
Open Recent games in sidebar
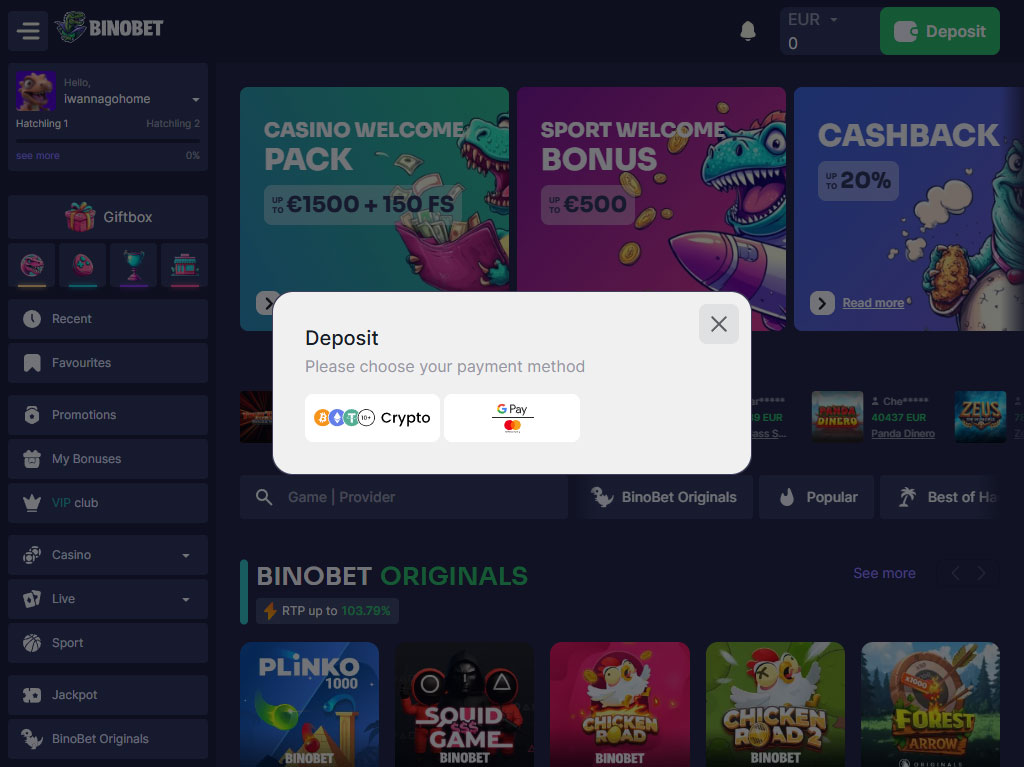coord(108,319)
